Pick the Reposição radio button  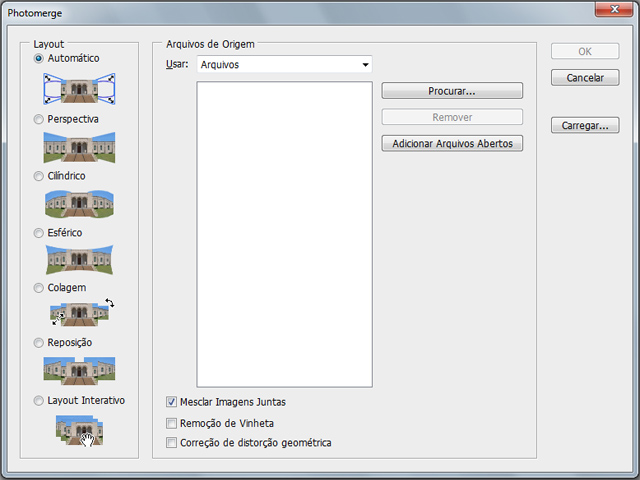[38, 342]
